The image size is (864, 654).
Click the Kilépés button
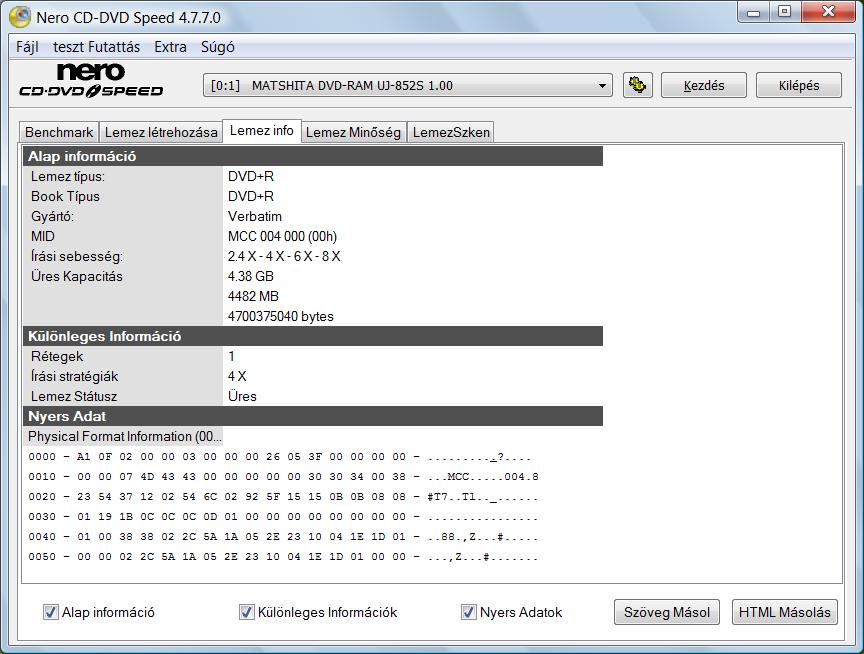click(x=798, y=85)
